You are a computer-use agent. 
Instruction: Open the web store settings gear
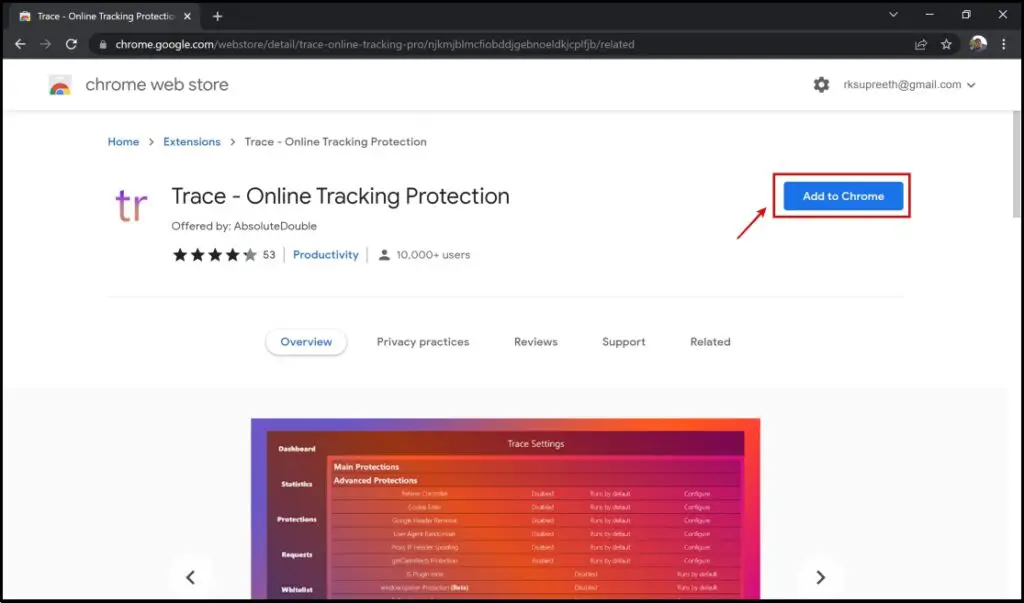tap(821, 84)
